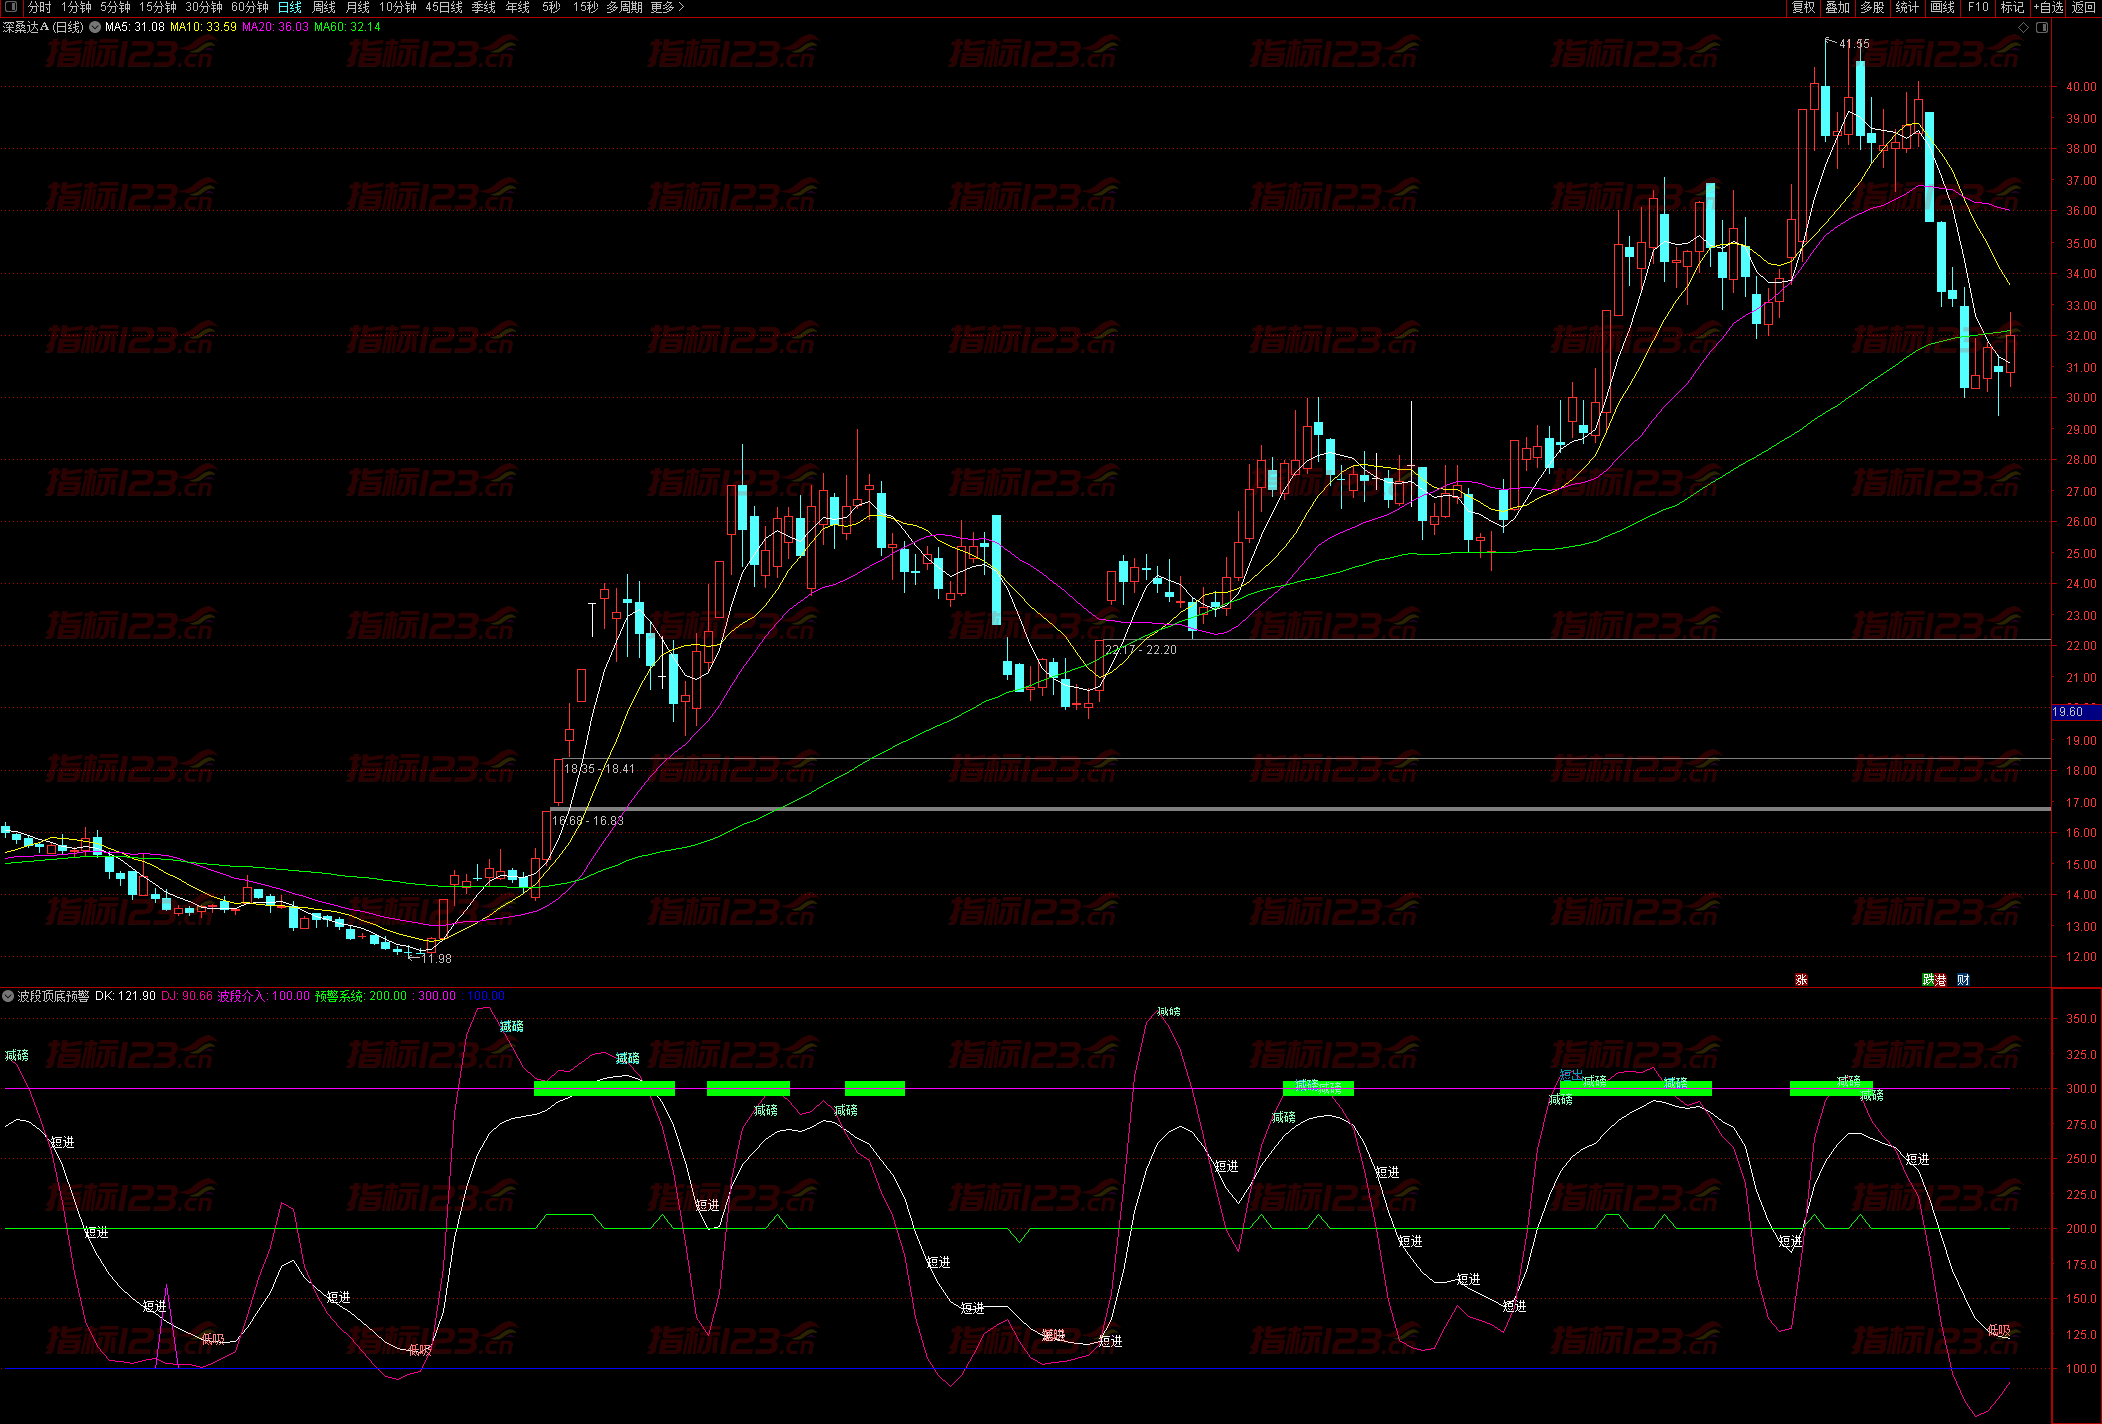Viewport: 2102px width, 1424px height.
Task: Click the 复权 button
Action: click(x=1803, y=7)
